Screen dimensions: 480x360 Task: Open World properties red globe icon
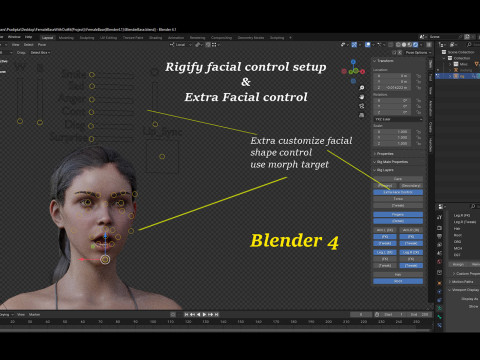click(439, 262)
